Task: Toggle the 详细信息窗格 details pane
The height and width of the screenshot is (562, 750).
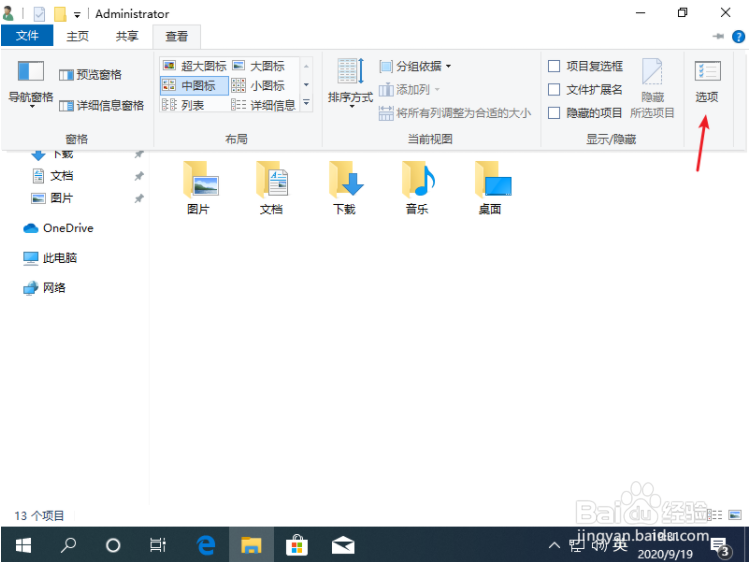Action: pyautogui.click(x=101, y=105)
